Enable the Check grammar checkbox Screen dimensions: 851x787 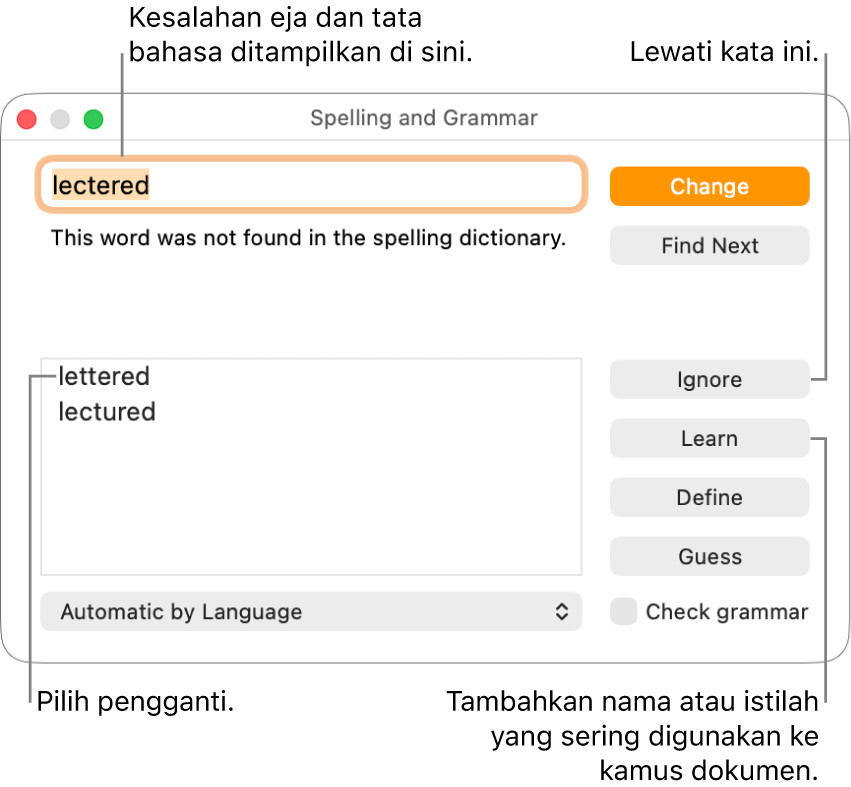[x=624, y=612]
